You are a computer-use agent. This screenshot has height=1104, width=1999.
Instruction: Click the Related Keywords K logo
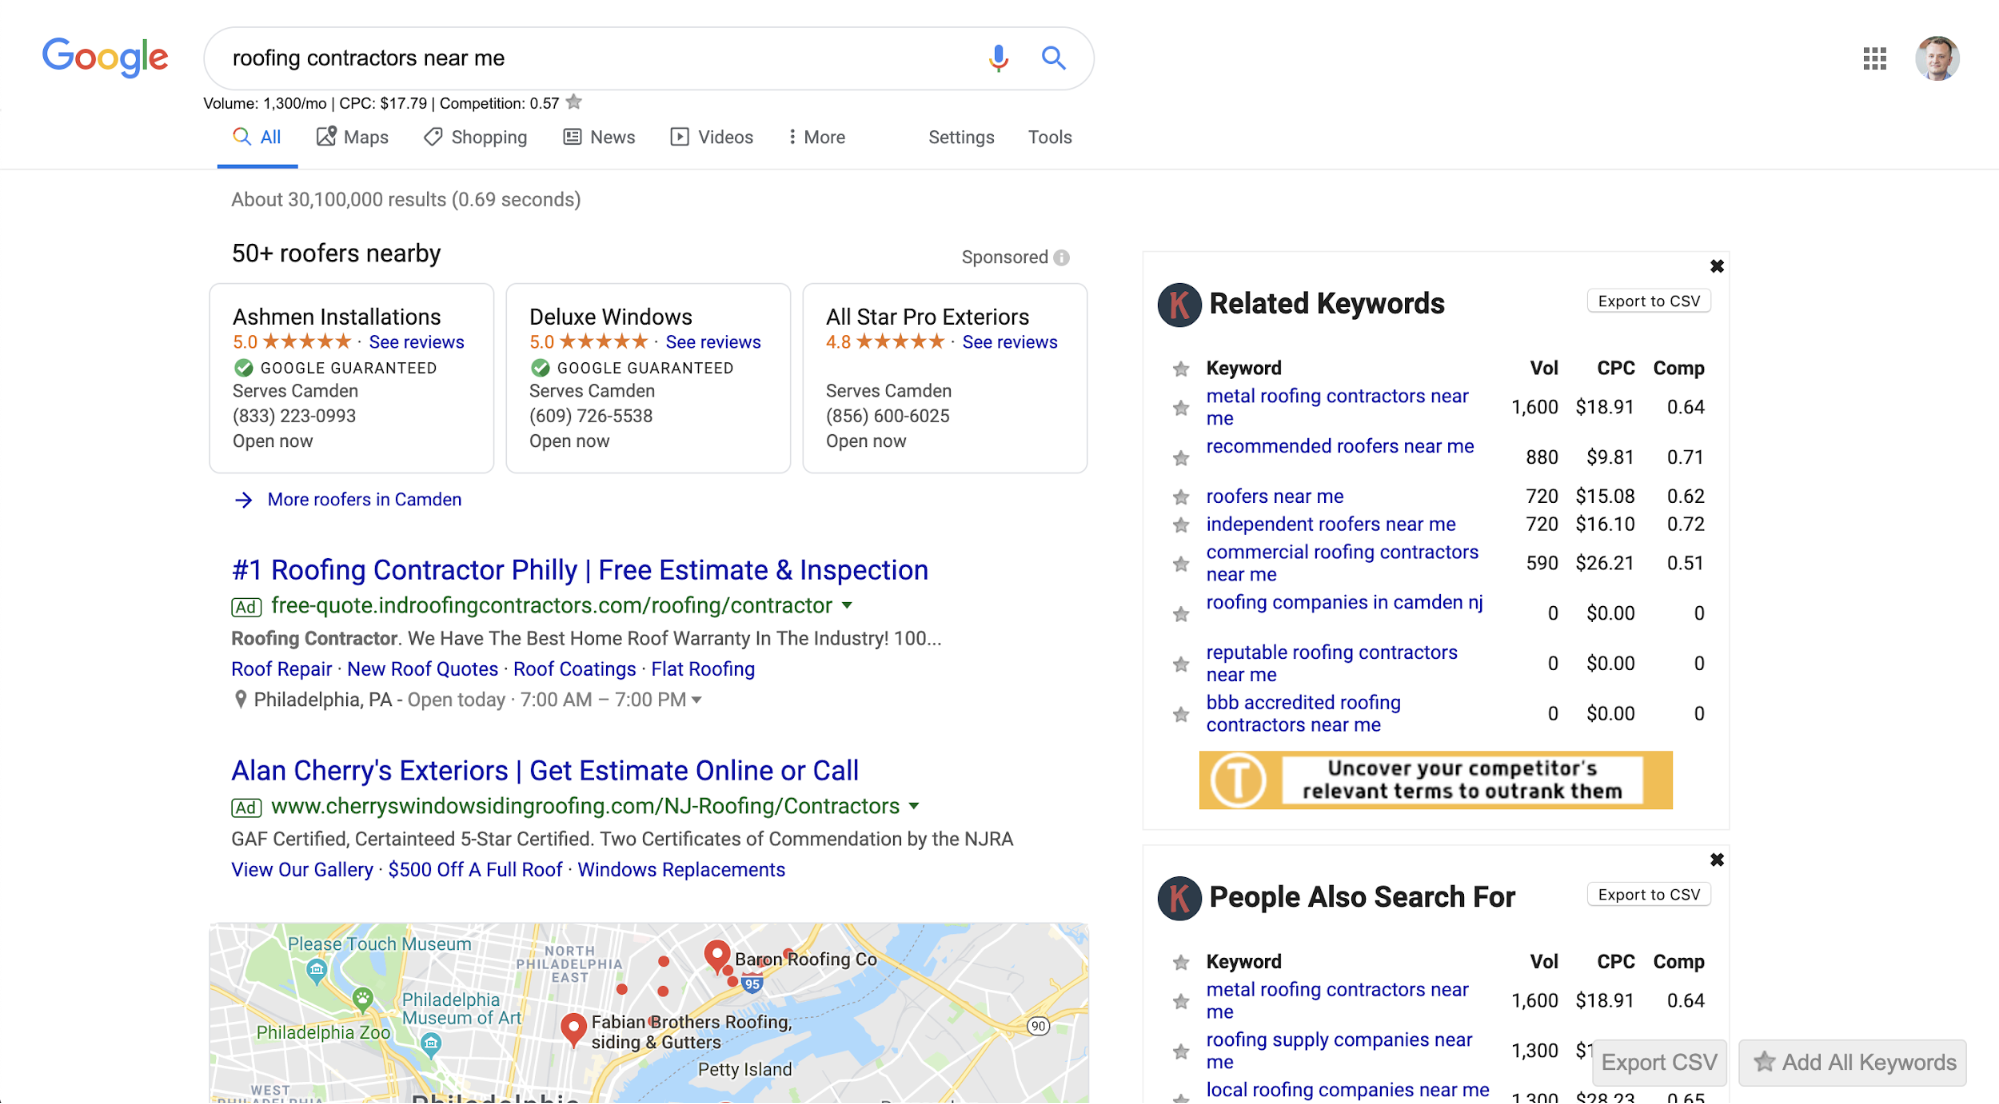click(1179, 304)
